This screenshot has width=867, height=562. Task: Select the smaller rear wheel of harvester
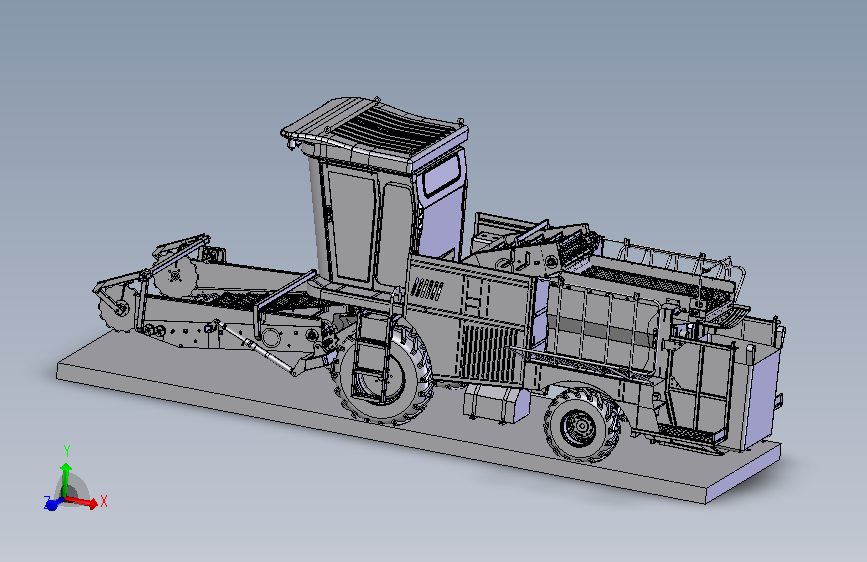click(584, 424)
